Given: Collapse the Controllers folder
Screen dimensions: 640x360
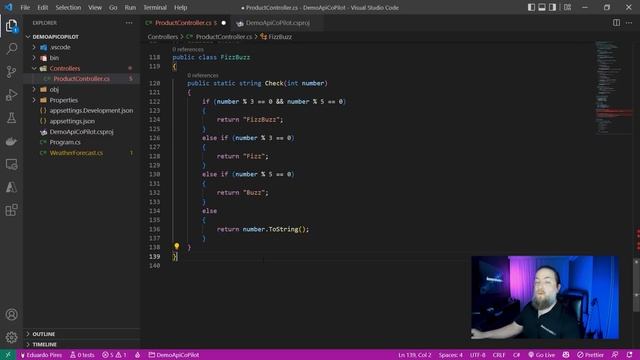Looking at the screenshot, I should coord(34,68).
